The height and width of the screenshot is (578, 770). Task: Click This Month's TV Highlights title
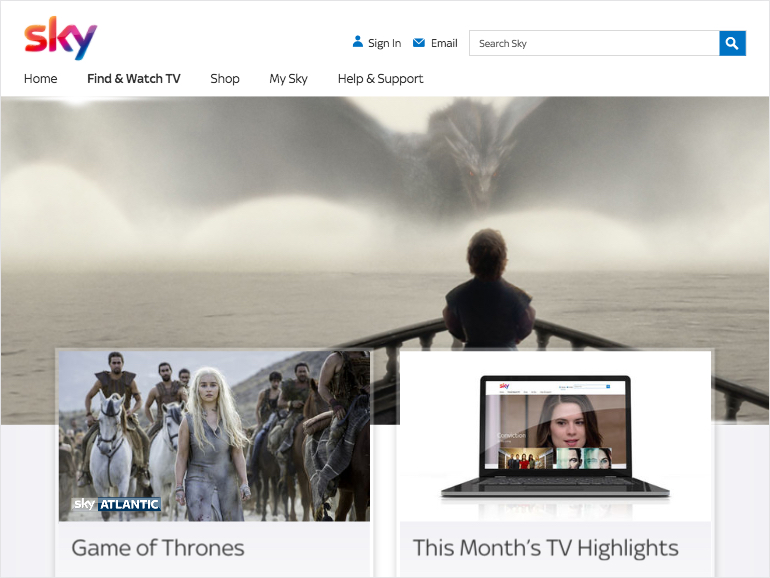[x=546, y=548]
